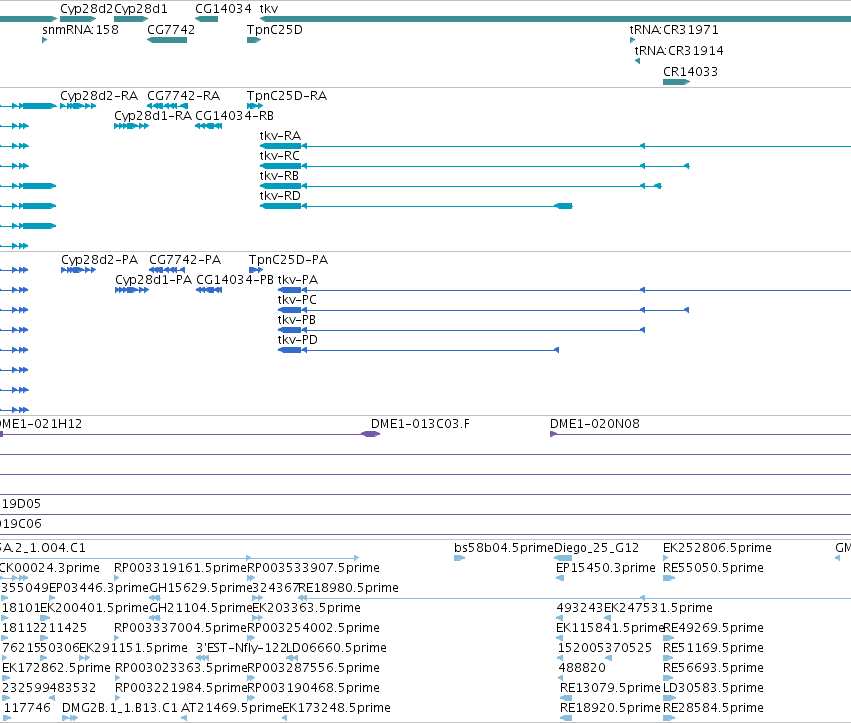Screen dimensions: 851x723
Task: Select the TpnC25D-PA protein label
Action: point(288,259)
